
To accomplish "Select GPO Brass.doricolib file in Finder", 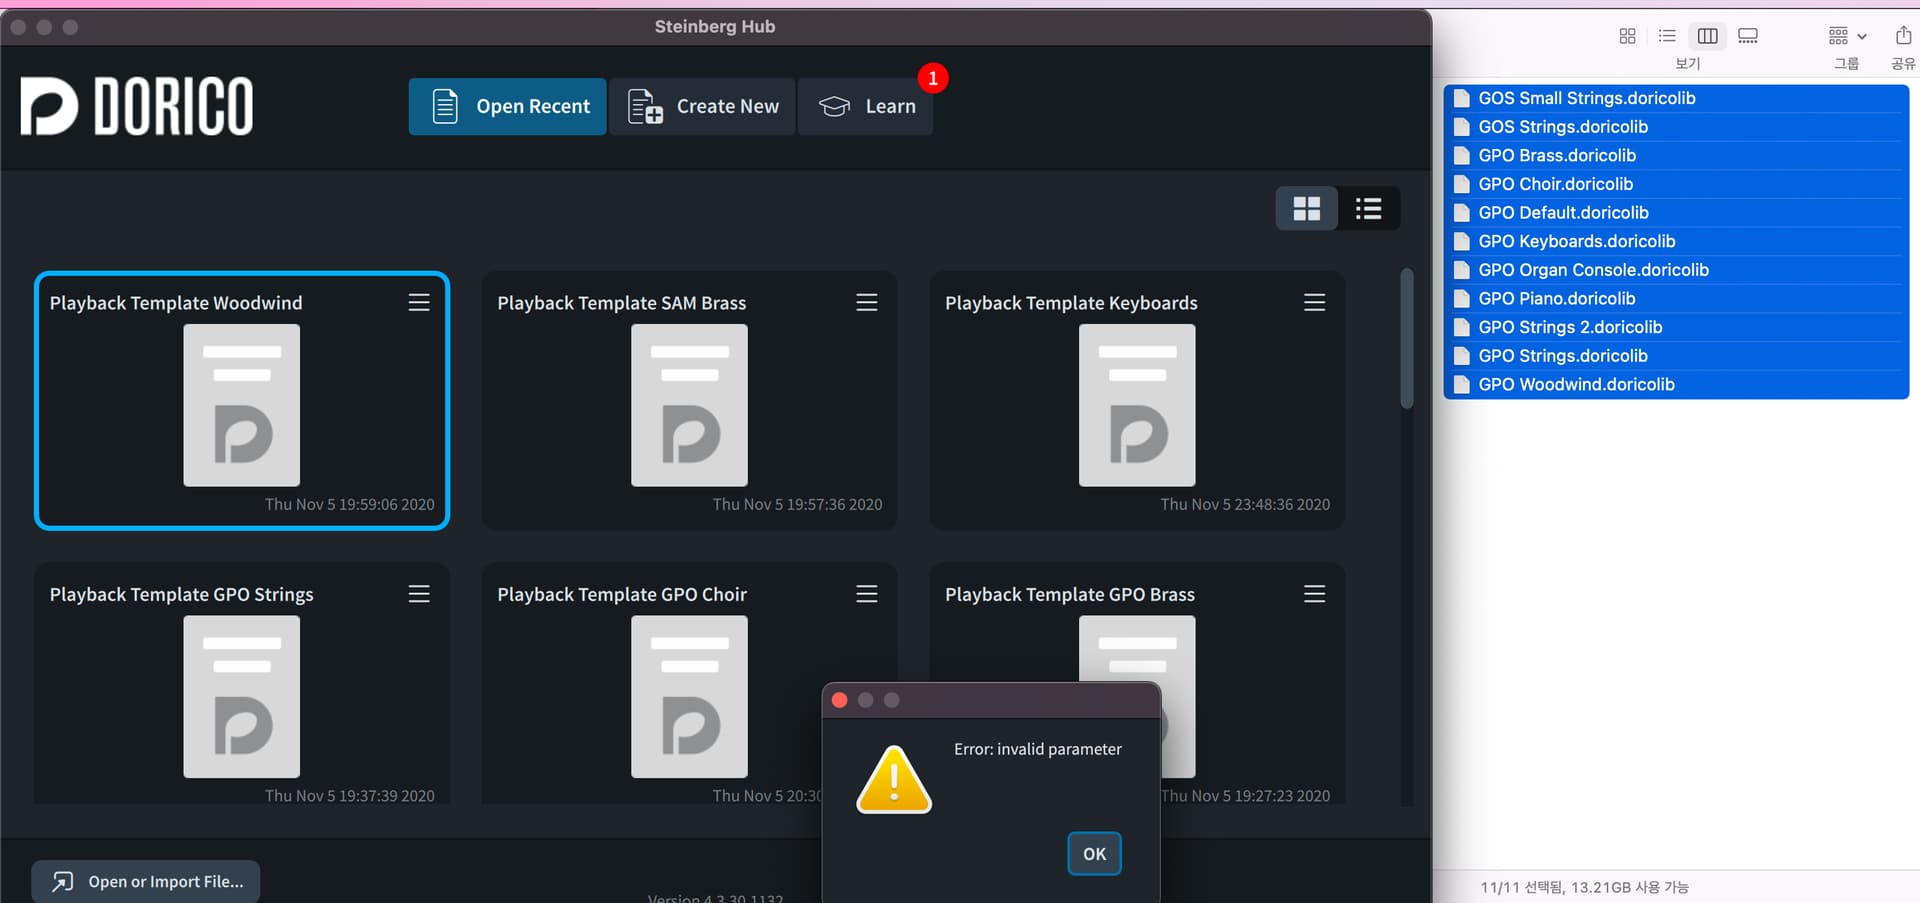I will pos(1676,155).
